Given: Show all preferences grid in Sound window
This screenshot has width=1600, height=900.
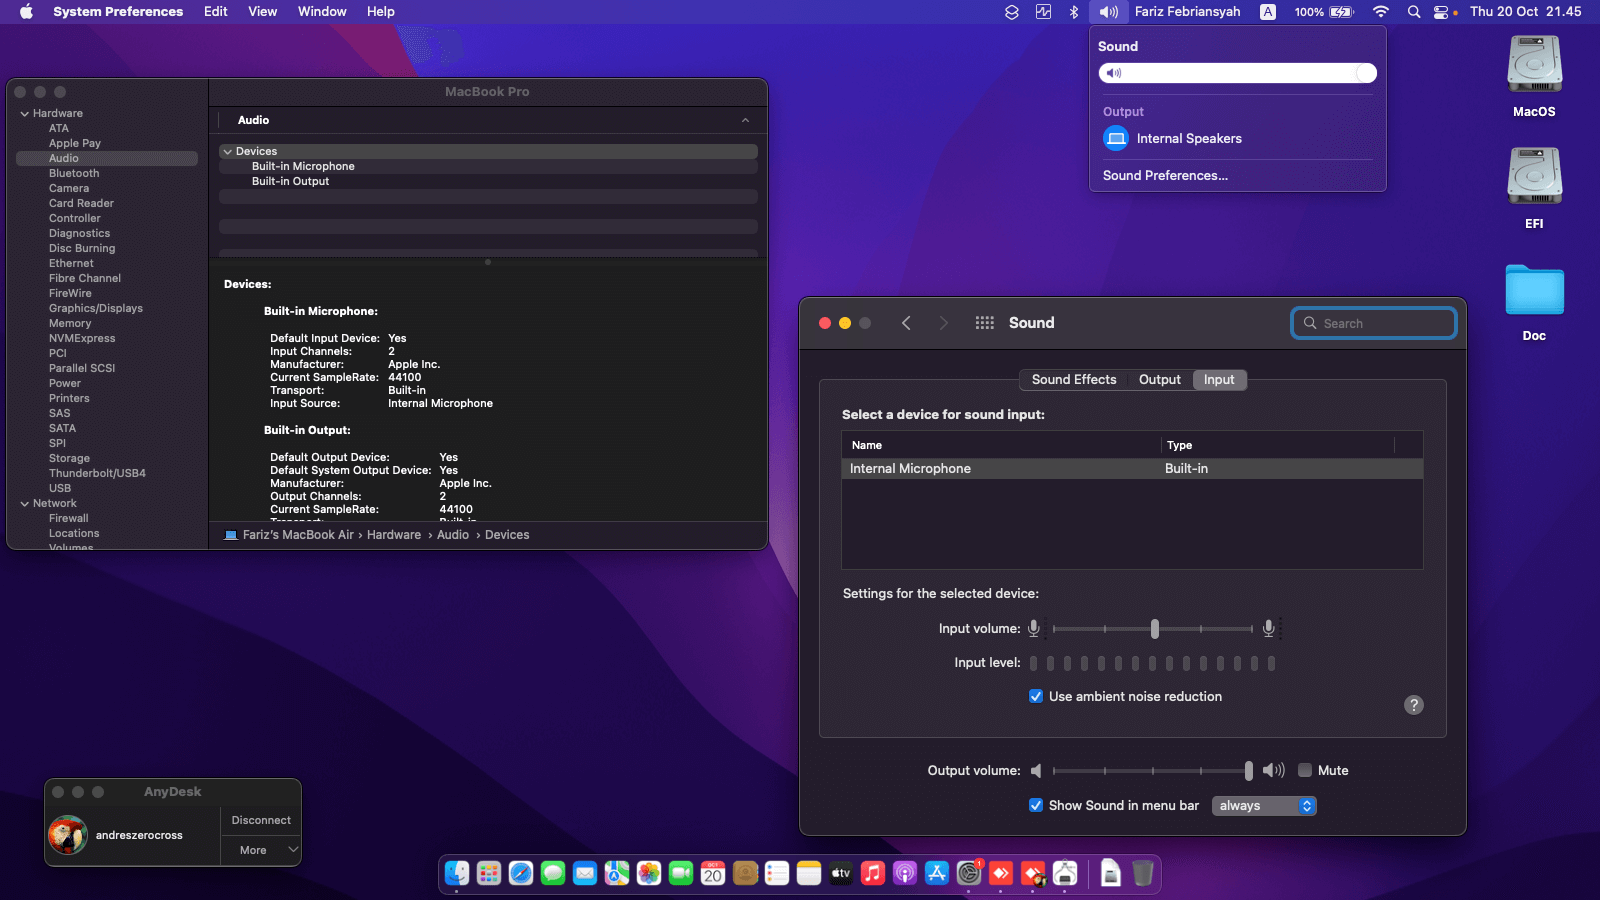Looking at the screenshot, I should point(985,323).
